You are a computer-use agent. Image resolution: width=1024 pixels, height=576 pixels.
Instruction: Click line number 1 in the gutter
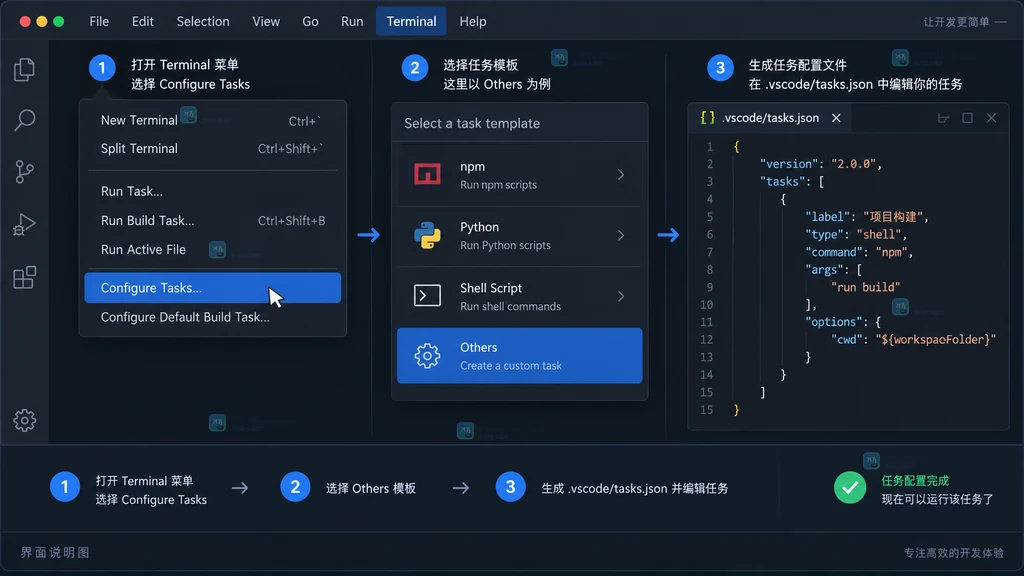point(709,147)
